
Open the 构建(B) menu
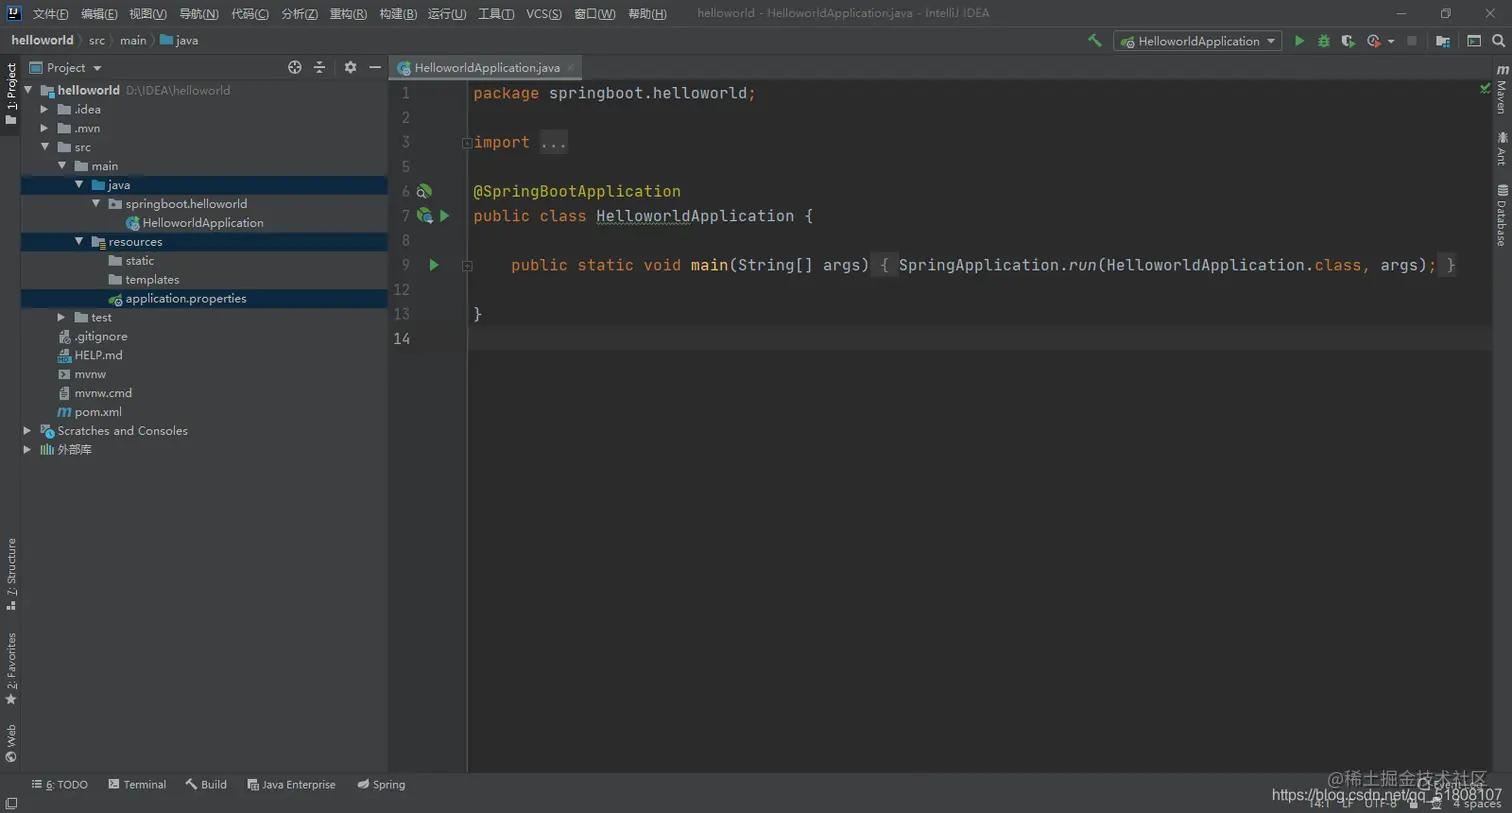click(398, 14)
